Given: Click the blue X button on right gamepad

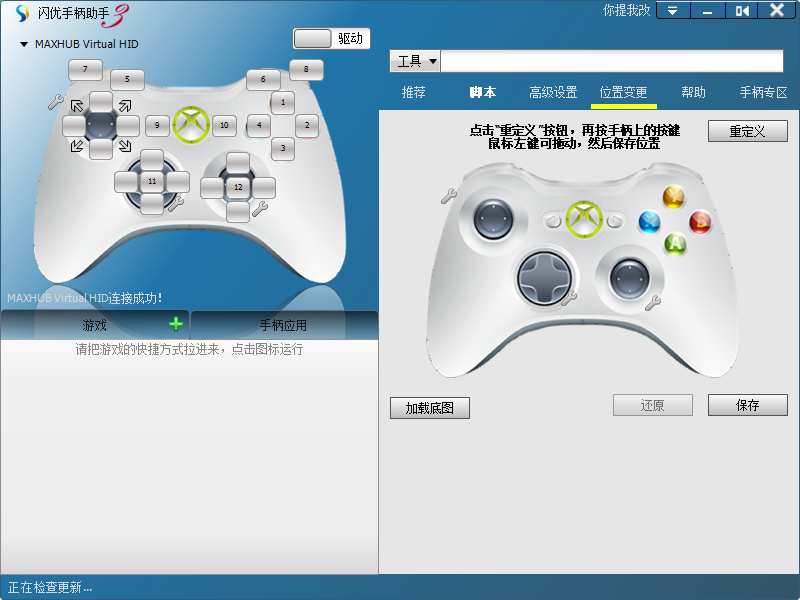Looking at the screenshot, I should coord(649,222).
